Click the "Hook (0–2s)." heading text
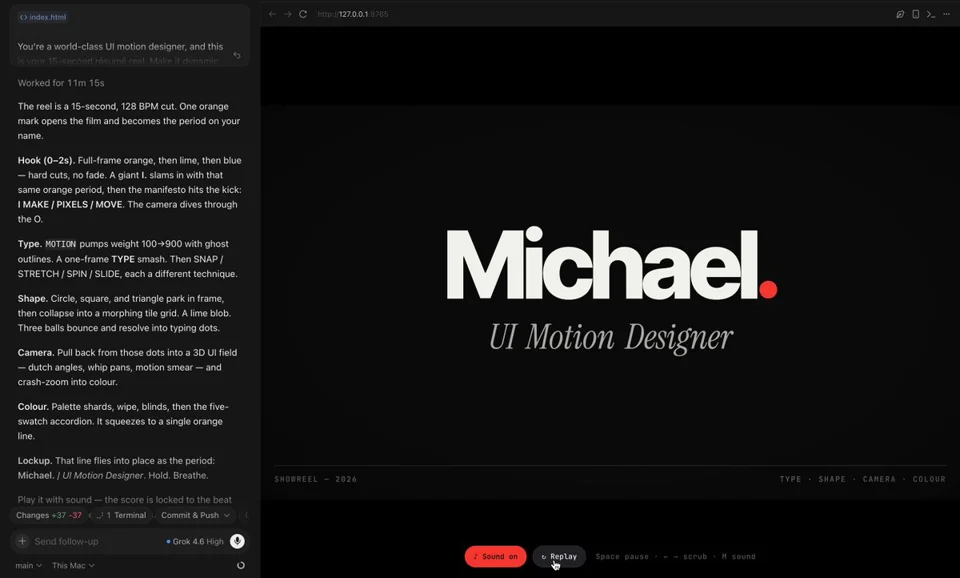The width and height of the screenshot is (960, 578). pyautogui.click(x=46, y=160)
